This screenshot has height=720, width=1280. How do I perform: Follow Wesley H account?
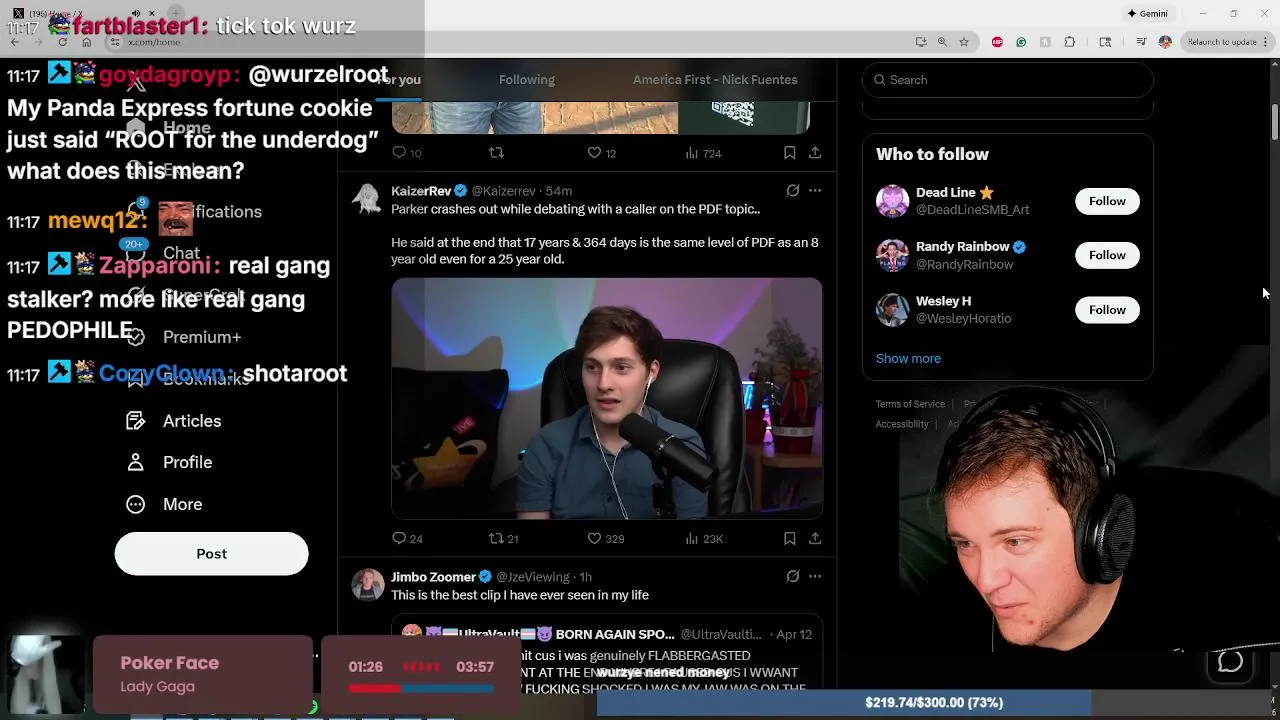point(1107,310)
